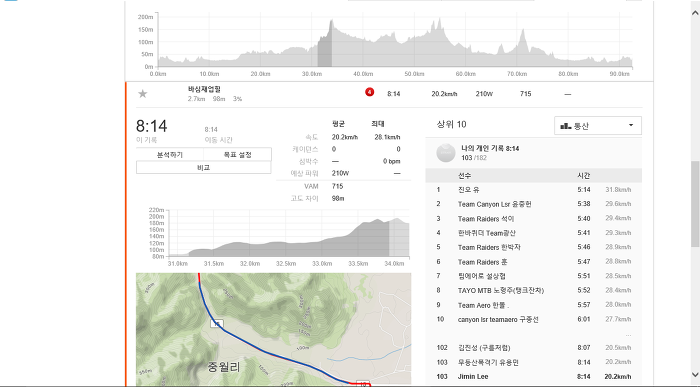
Task: Open athlete Team Canyon Lsr in rank 2
Action: pos(494,204)
